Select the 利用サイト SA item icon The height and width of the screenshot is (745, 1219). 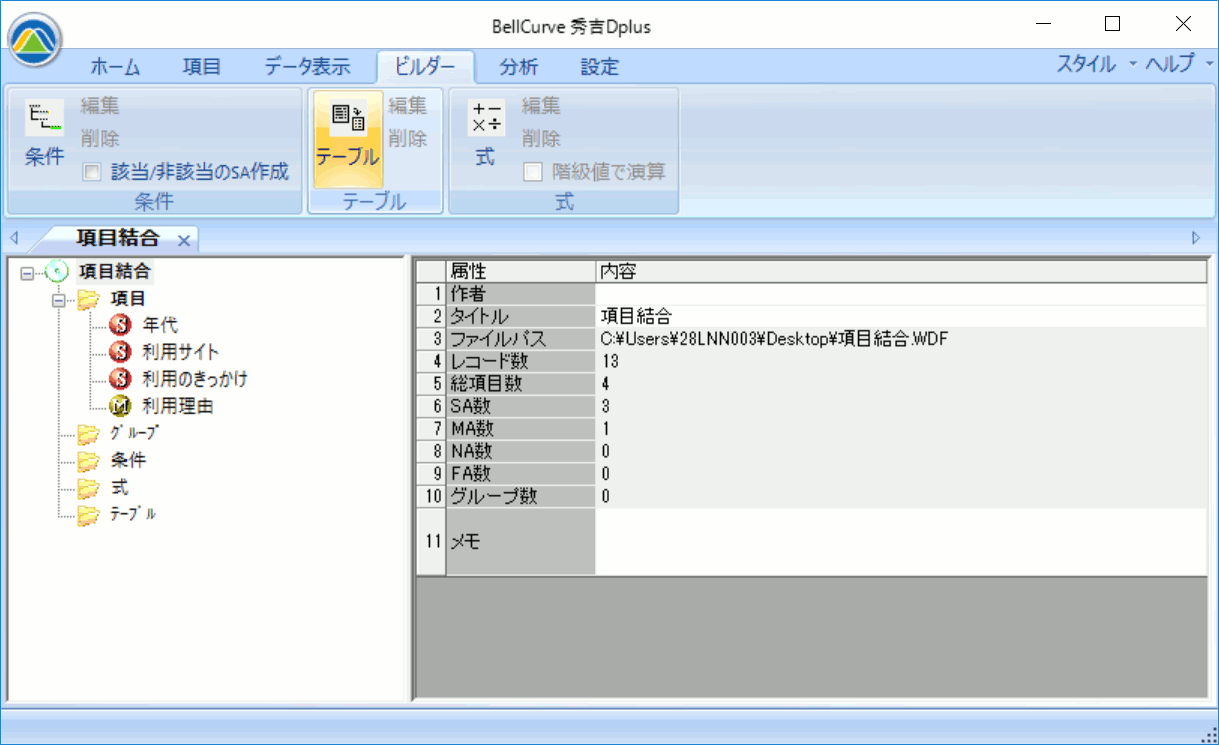tap(121, 352)
